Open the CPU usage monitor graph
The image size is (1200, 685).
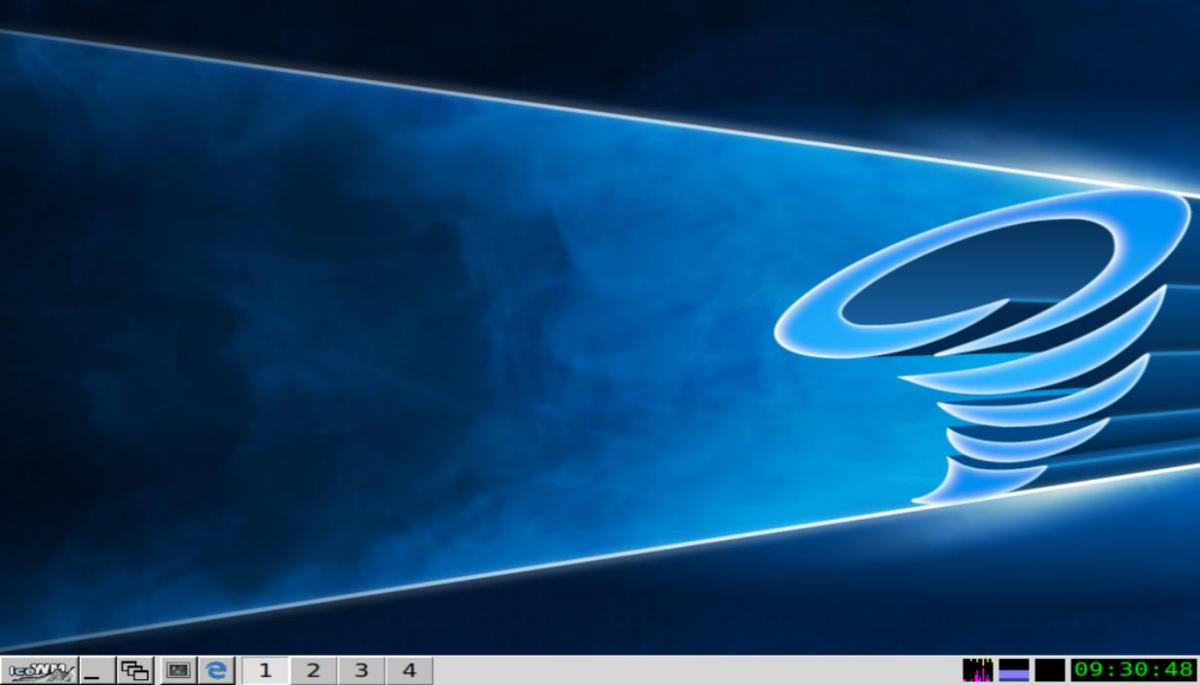coord(977,670)
